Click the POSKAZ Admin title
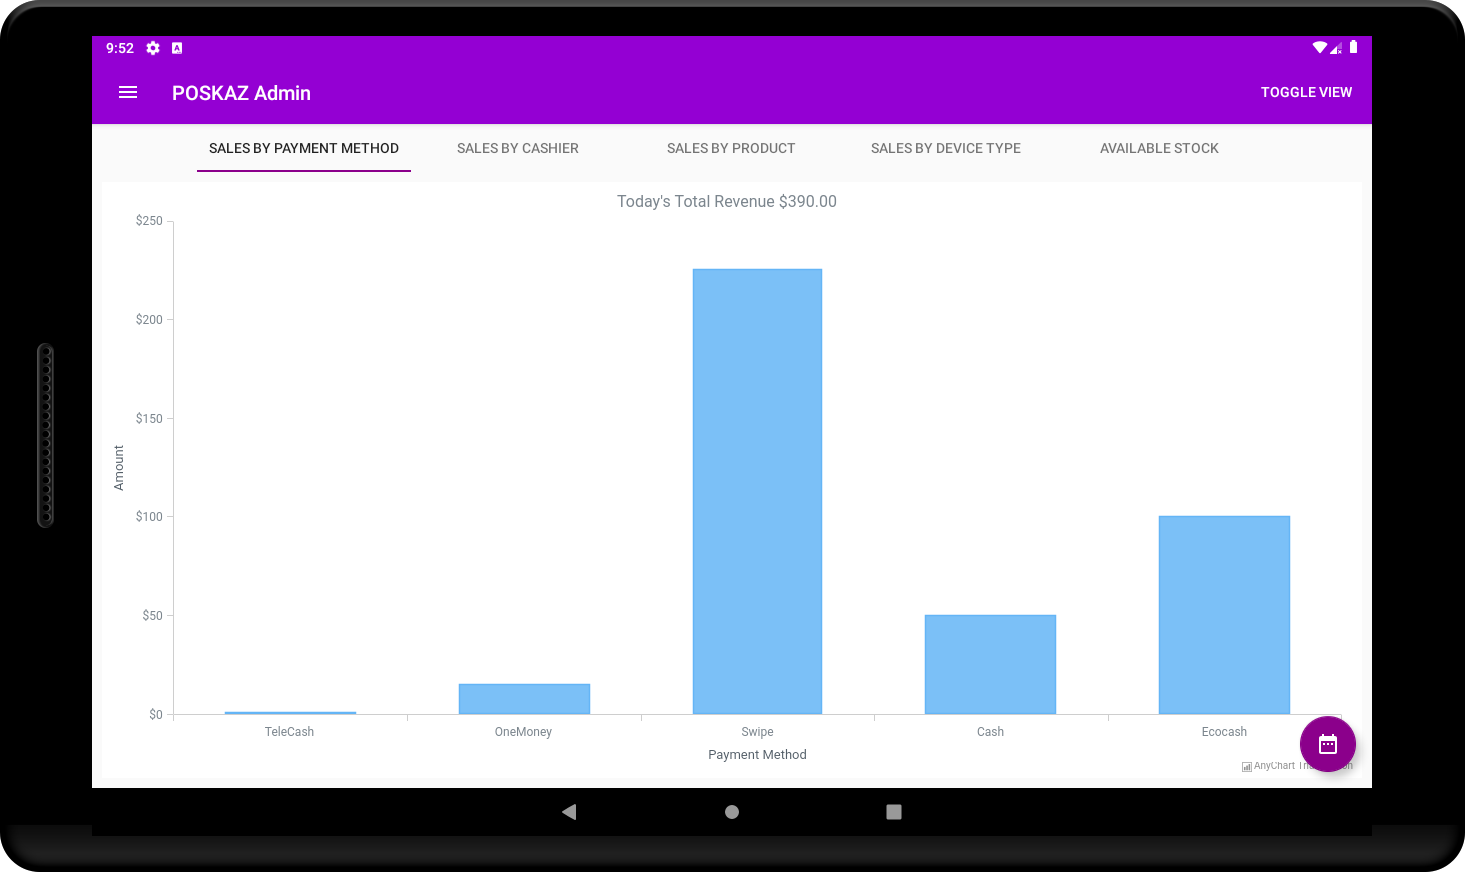The image size is (1465, 872). (241, 93)
